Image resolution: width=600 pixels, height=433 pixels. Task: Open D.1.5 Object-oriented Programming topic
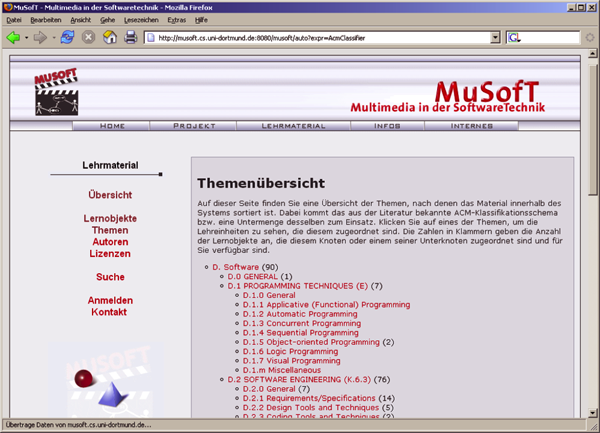point(311,342)
